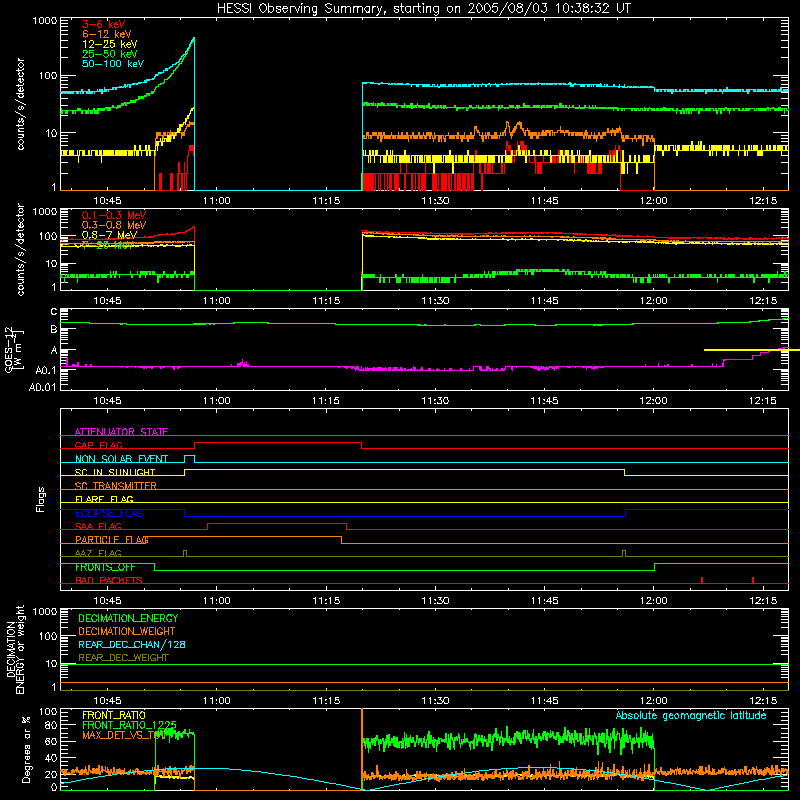Click the A0.01 tick label on GOES axis
The image size is (800, 800).
42,387
